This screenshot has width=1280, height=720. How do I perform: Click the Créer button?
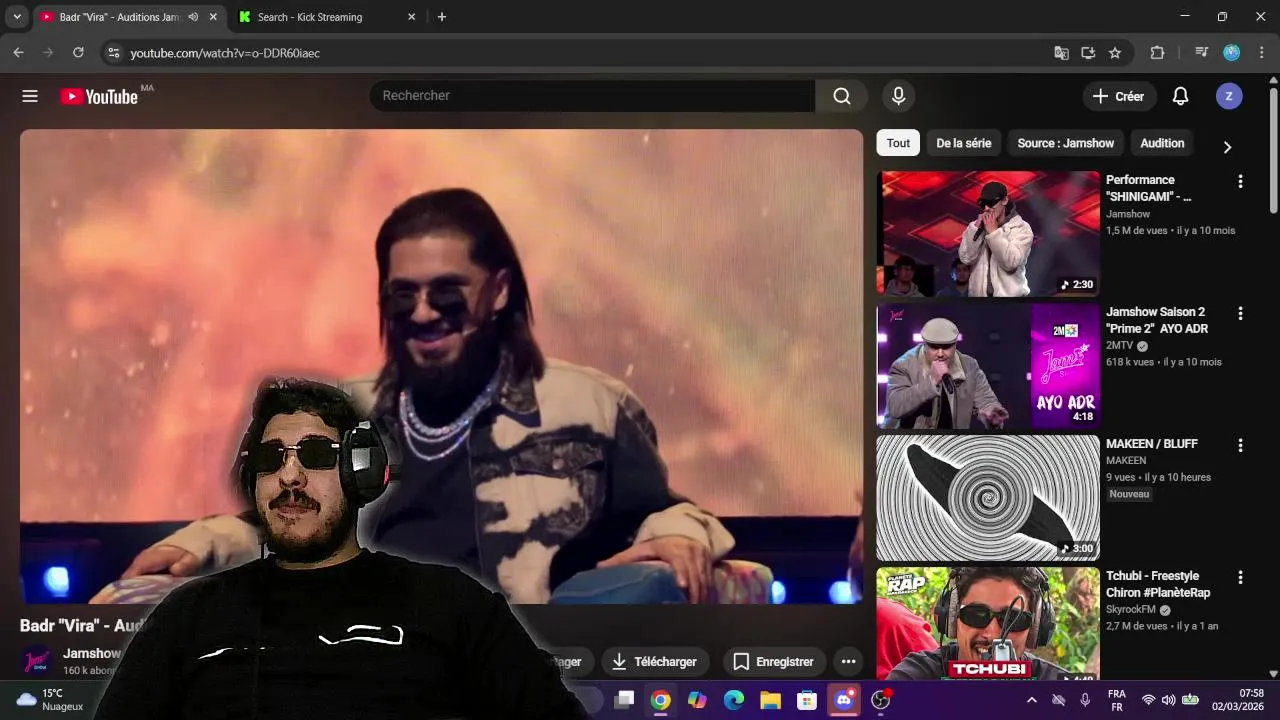coord(1119,96)
